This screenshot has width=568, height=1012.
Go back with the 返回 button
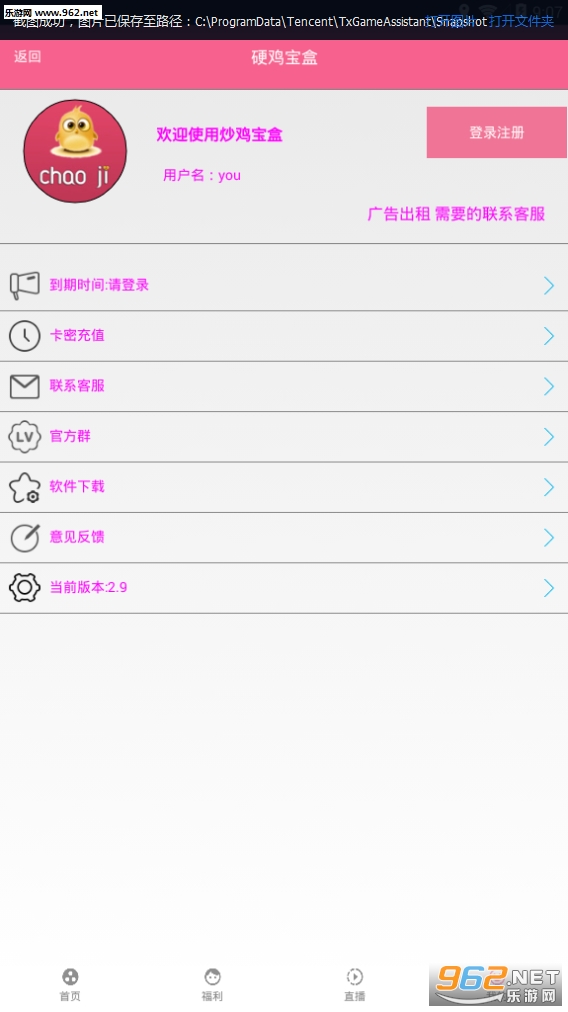(28, 57)
